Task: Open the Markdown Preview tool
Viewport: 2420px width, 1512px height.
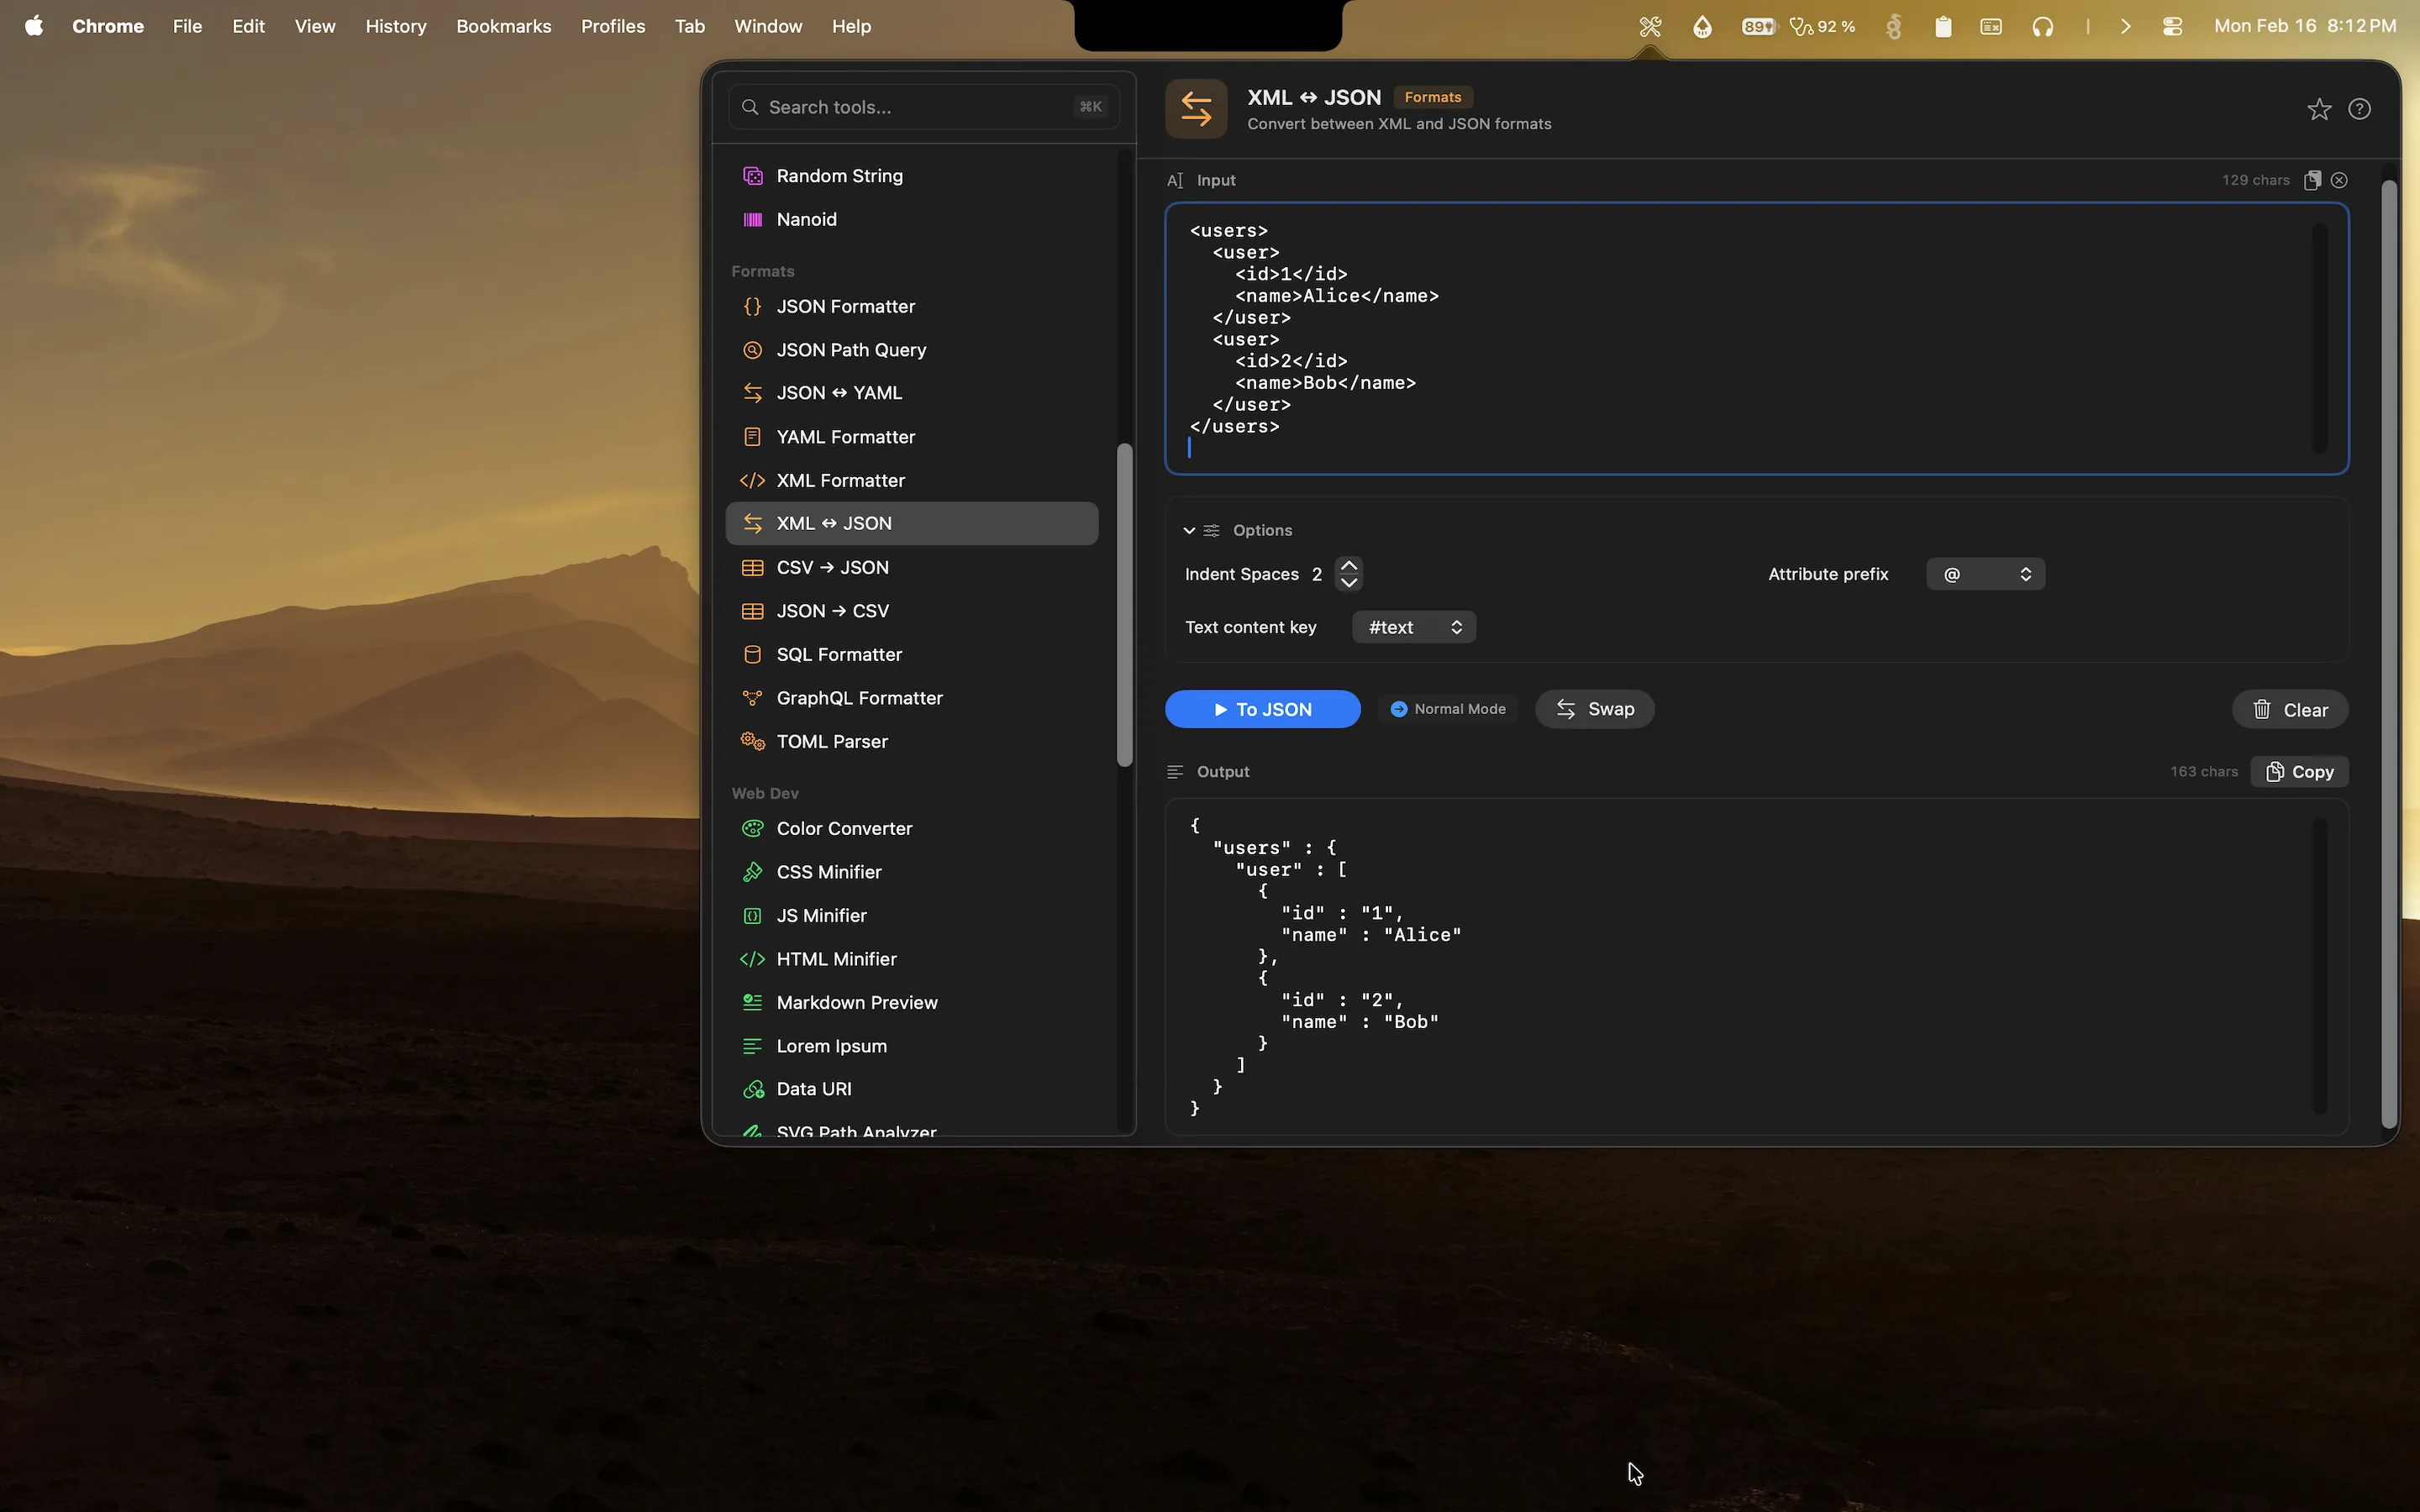Action: (856, 1002)
